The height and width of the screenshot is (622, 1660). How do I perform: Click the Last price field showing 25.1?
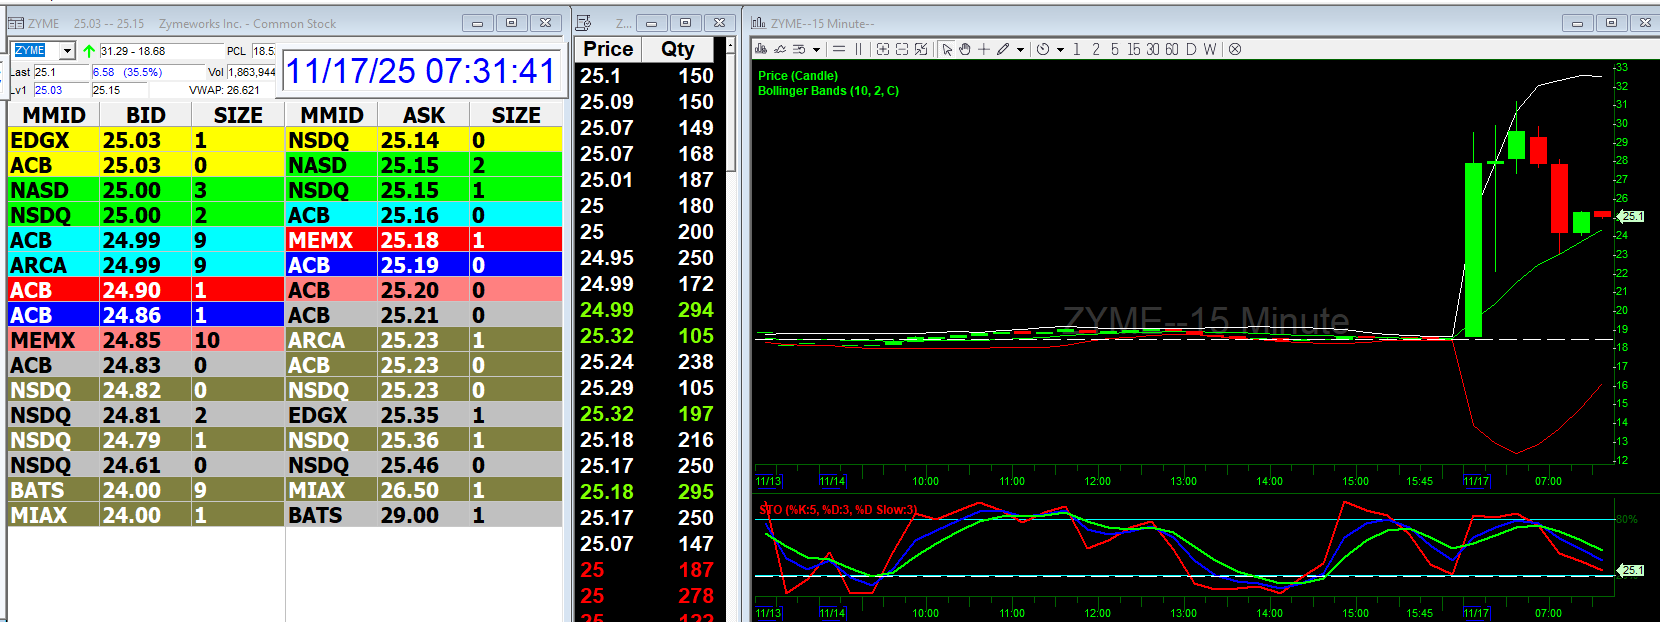coord(60,72)
